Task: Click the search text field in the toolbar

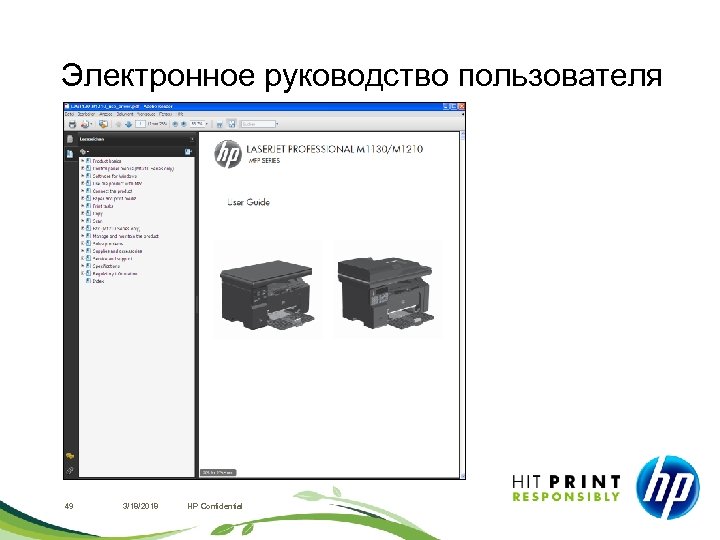Action: coord(258,124)
